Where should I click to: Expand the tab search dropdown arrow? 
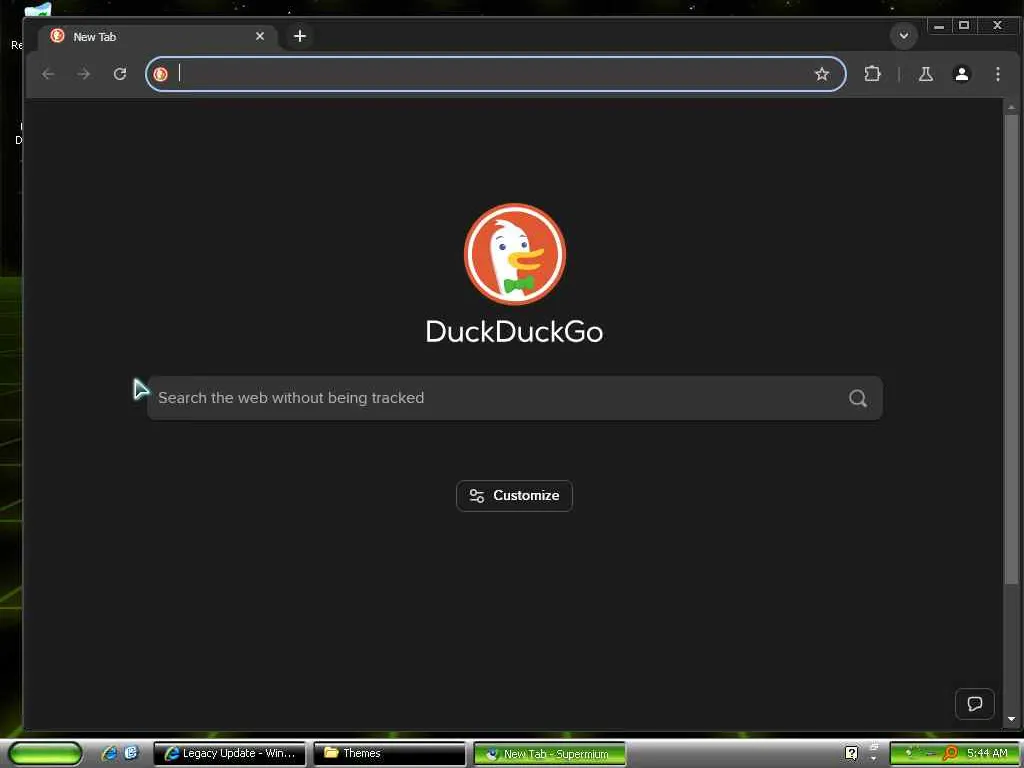904,35
